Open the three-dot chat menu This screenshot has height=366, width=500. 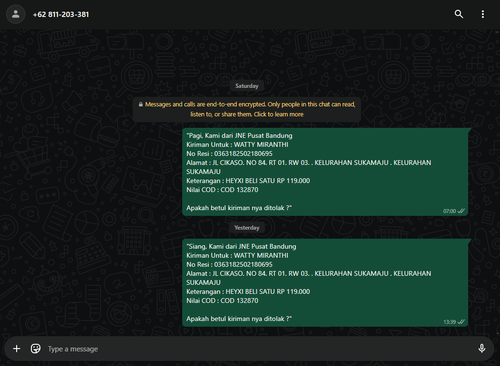483,14
